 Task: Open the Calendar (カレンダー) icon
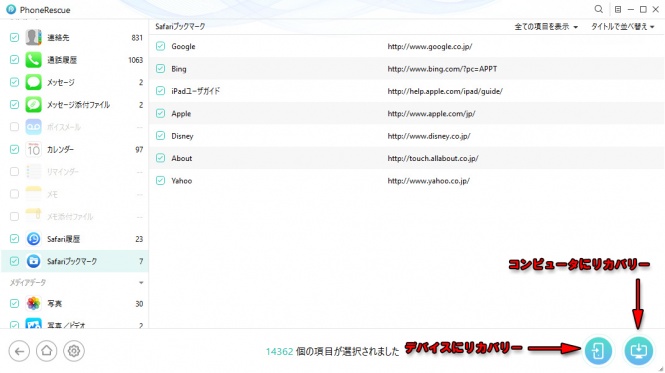(x=34, y=149)
